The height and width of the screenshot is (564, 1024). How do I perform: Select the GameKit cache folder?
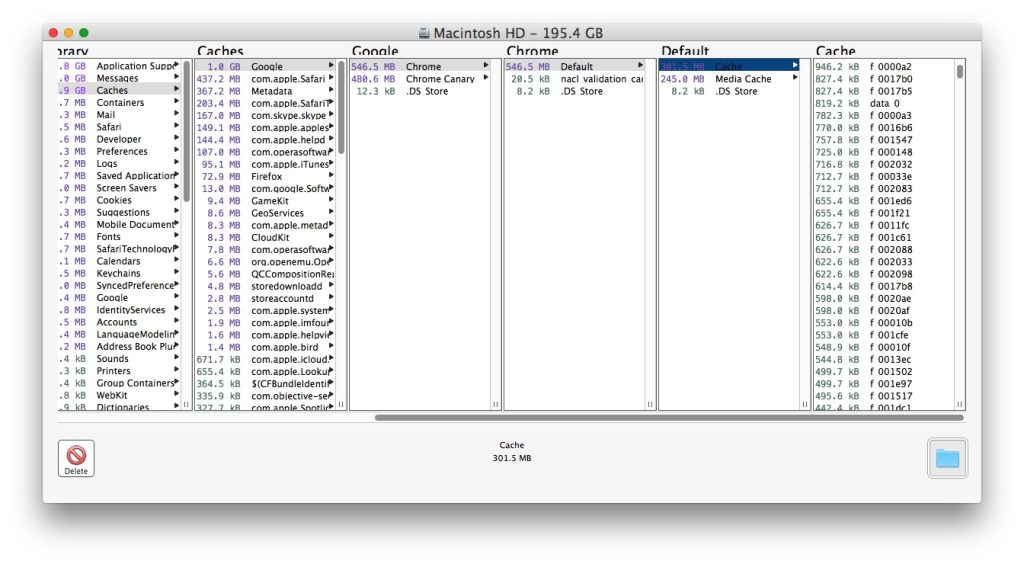click(266, 200)
